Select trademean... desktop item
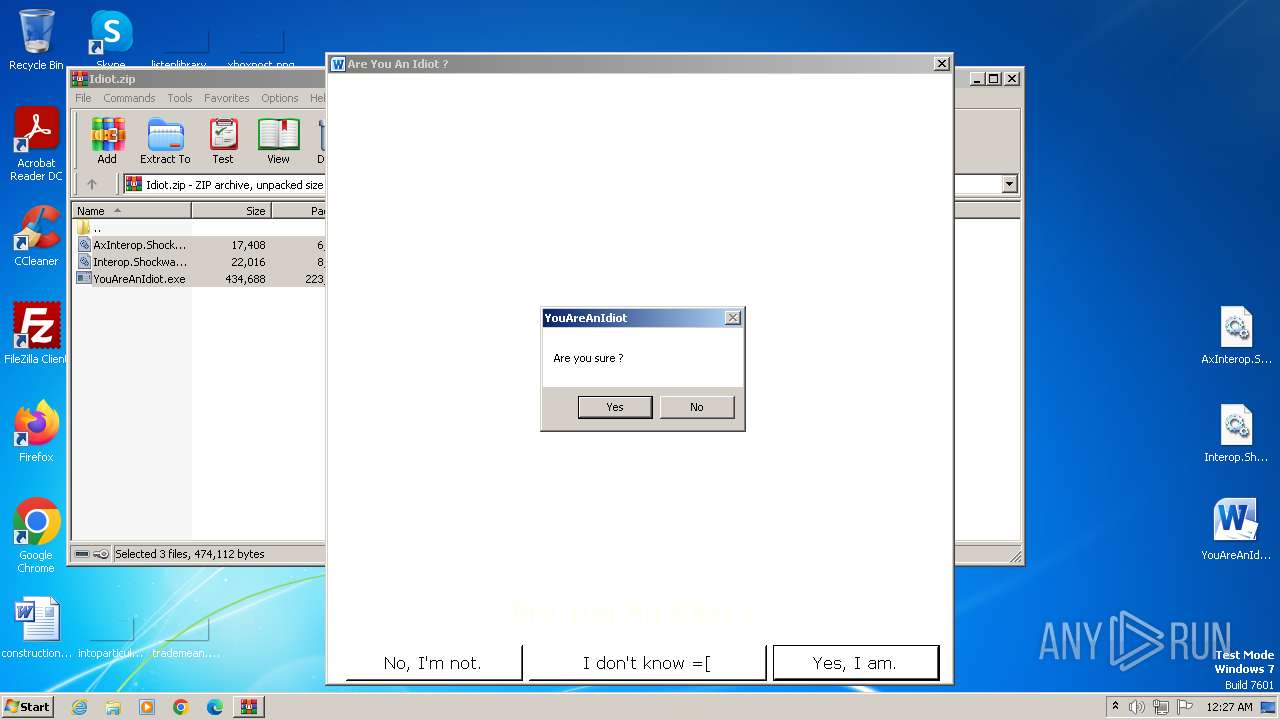 [186, 635]
